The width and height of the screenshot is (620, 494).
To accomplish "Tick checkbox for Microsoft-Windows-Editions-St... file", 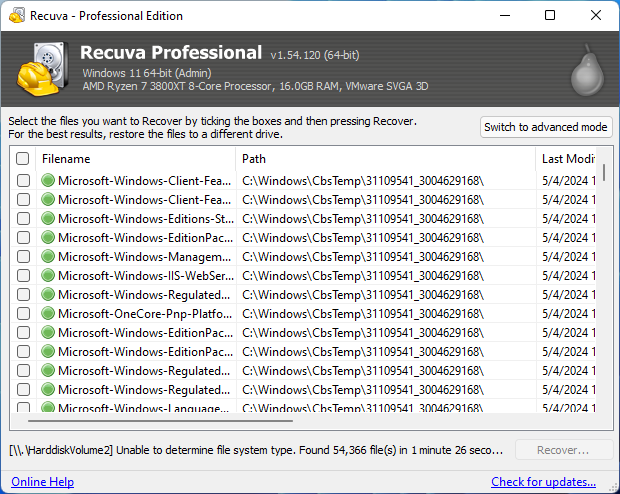I will (23, 218).
